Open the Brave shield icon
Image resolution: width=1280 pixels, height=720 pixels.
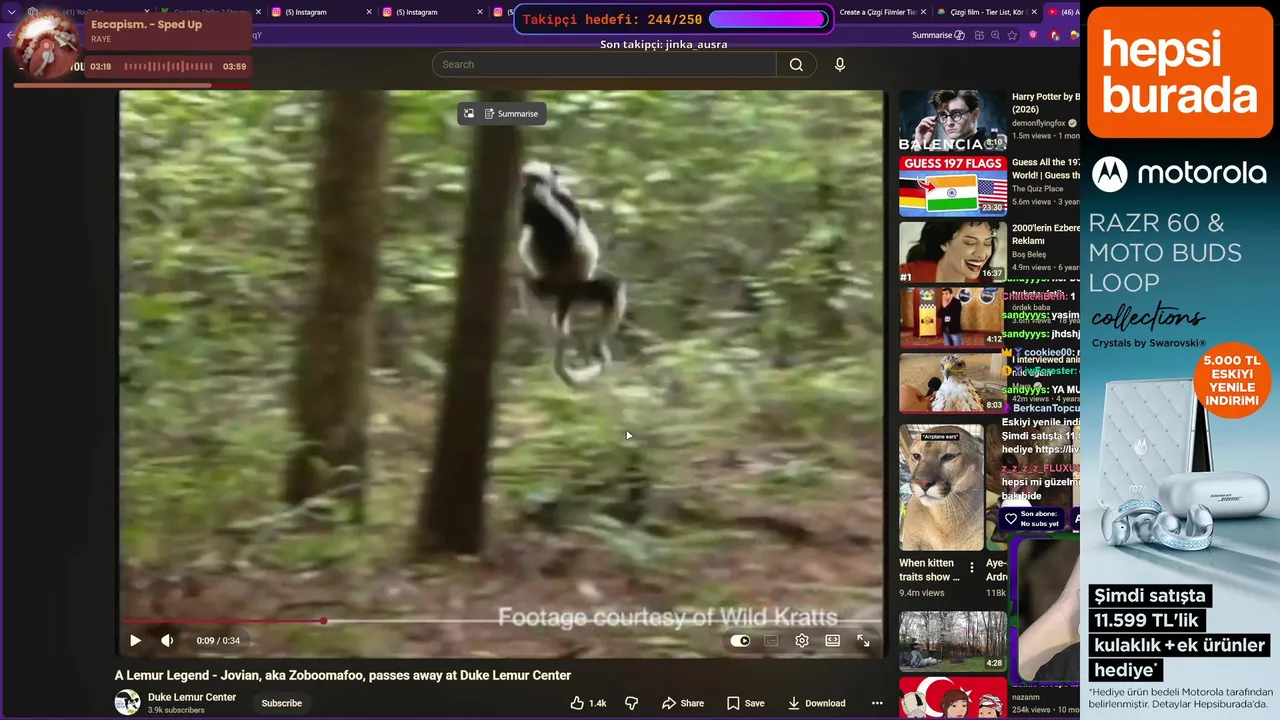click(1033, 35)
